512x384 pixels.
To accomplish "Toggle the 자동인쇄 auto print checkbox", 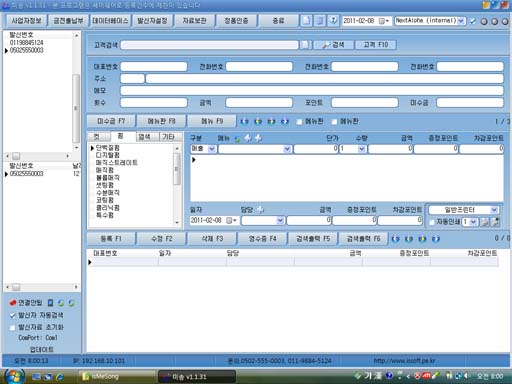I will (x=432, y=222).
